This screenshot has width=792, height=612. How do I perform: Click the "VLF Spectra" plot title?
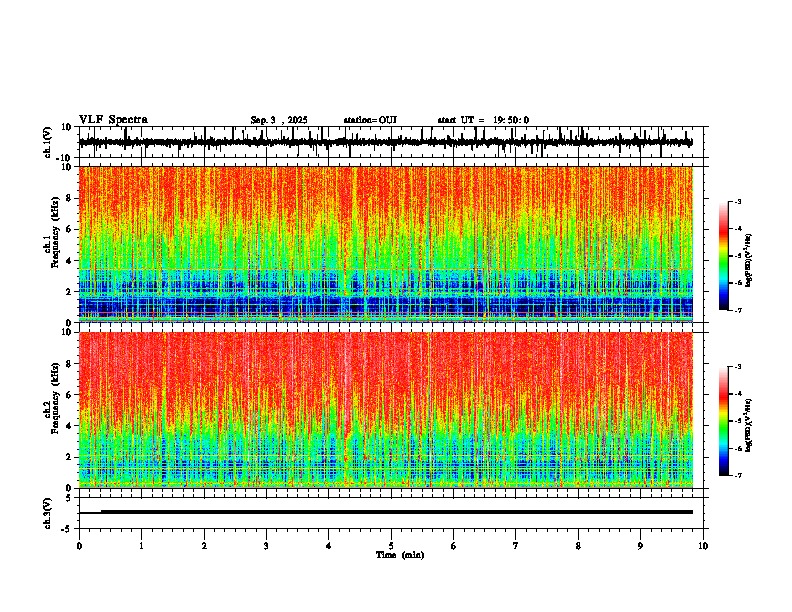click(113, 120)
